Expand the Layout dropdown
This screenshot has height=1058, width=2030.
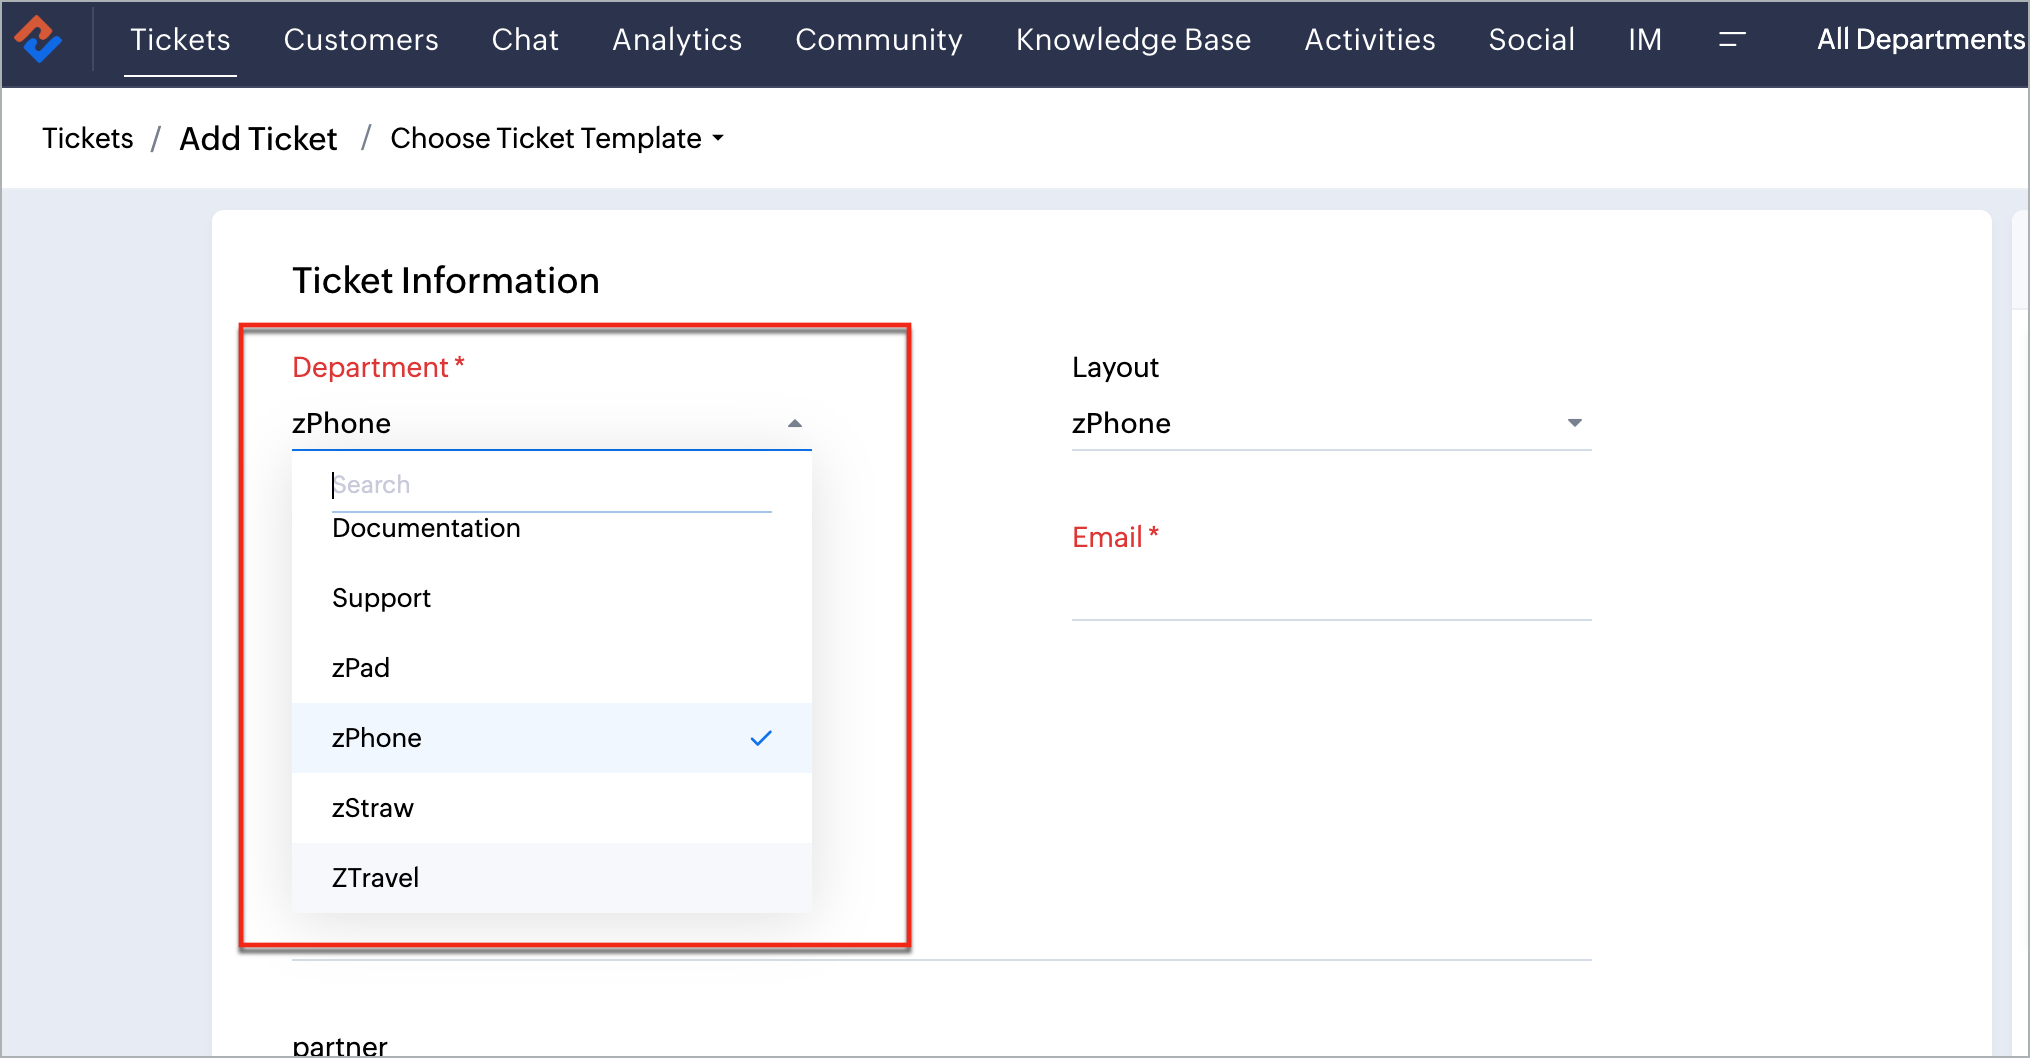coord(1574,423)
